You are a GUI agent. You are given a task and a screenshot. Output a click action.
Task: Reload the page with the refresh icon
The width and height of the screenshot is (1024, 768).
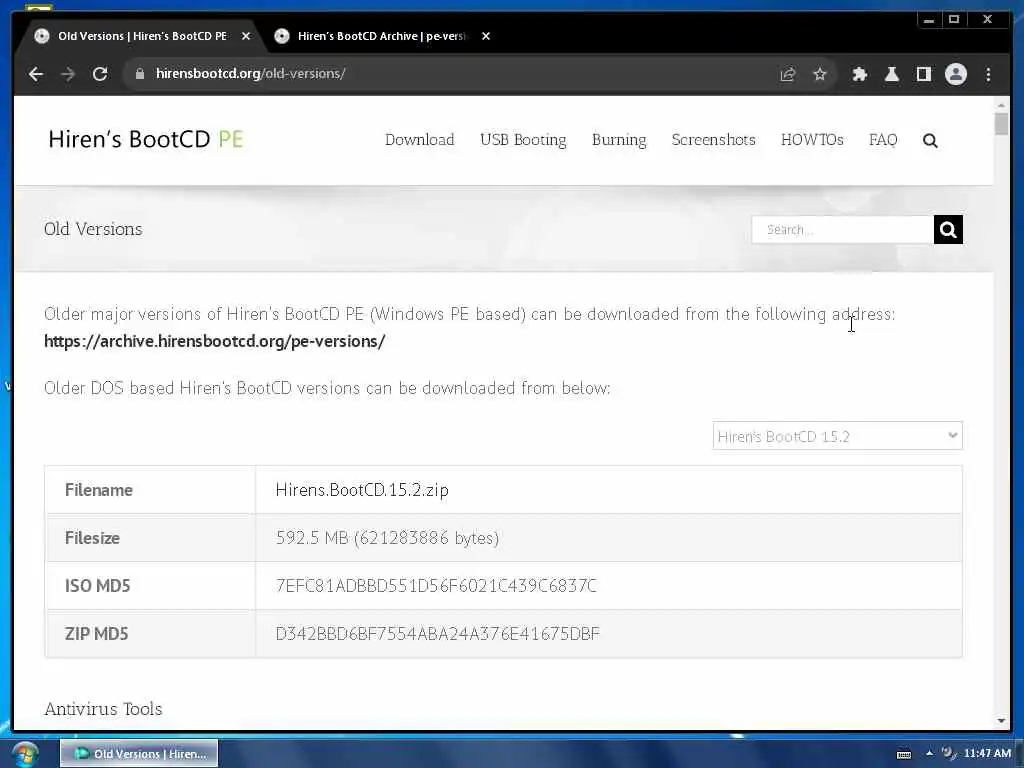point(100,74)
